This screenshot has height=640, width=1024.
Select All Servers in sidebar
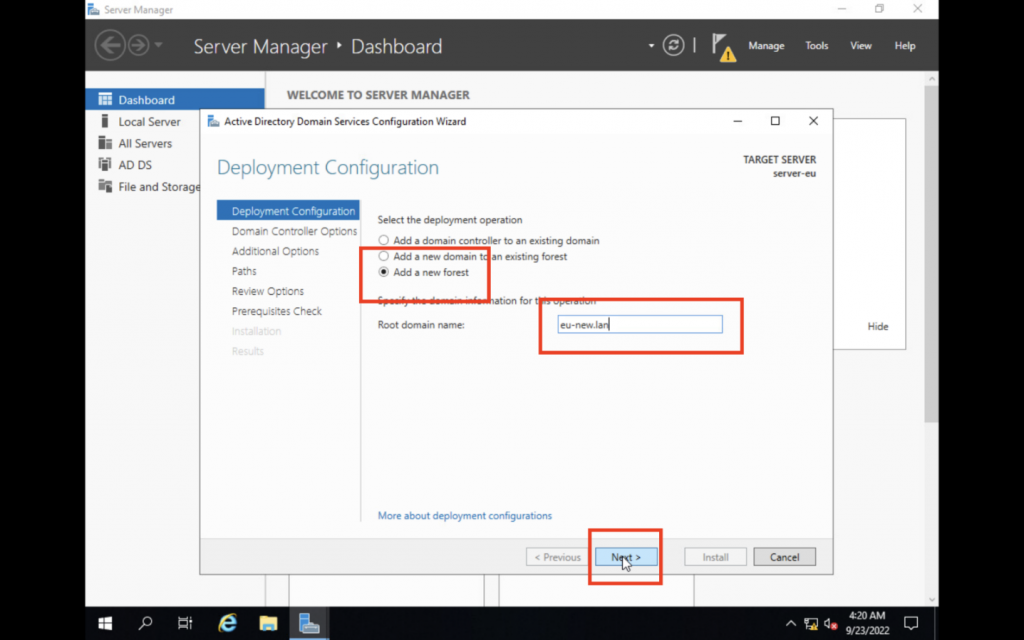click(145, 144)
